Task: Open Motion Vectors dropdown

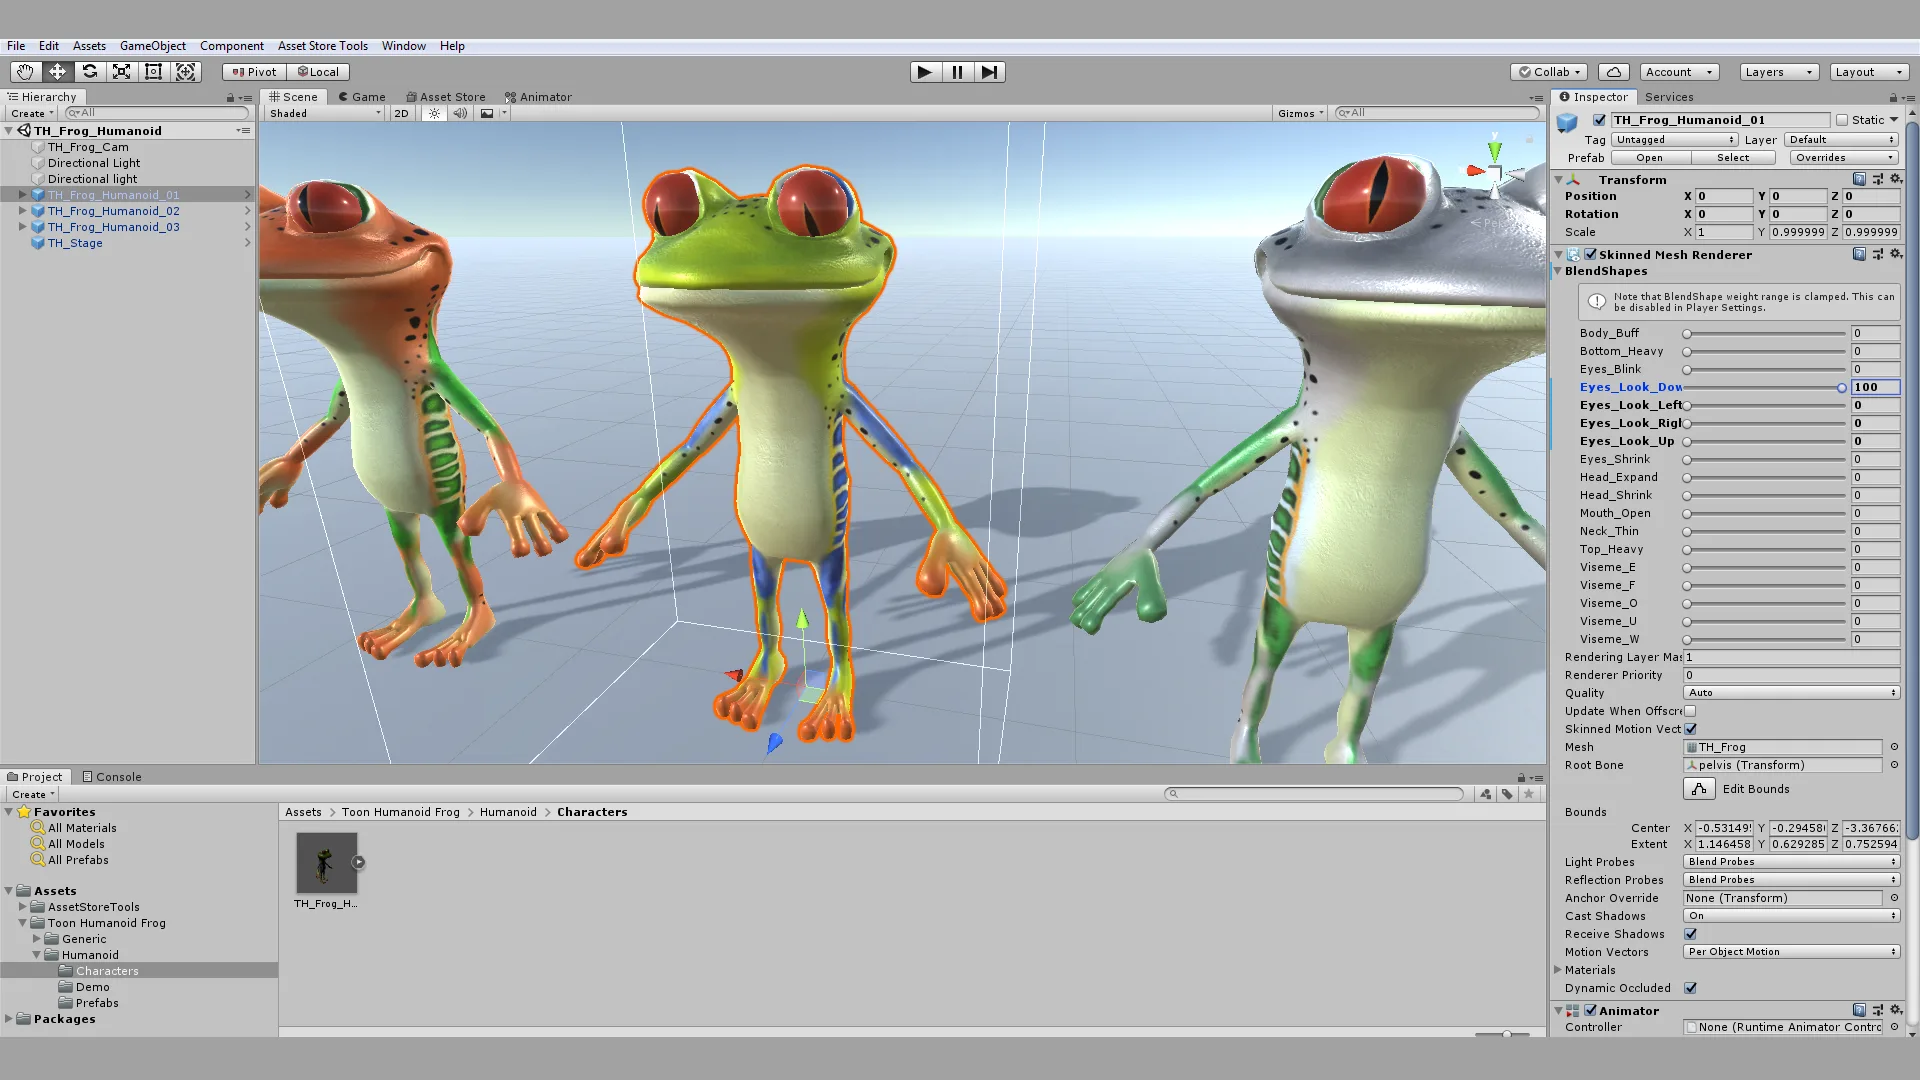Action: coord(1791,952)
